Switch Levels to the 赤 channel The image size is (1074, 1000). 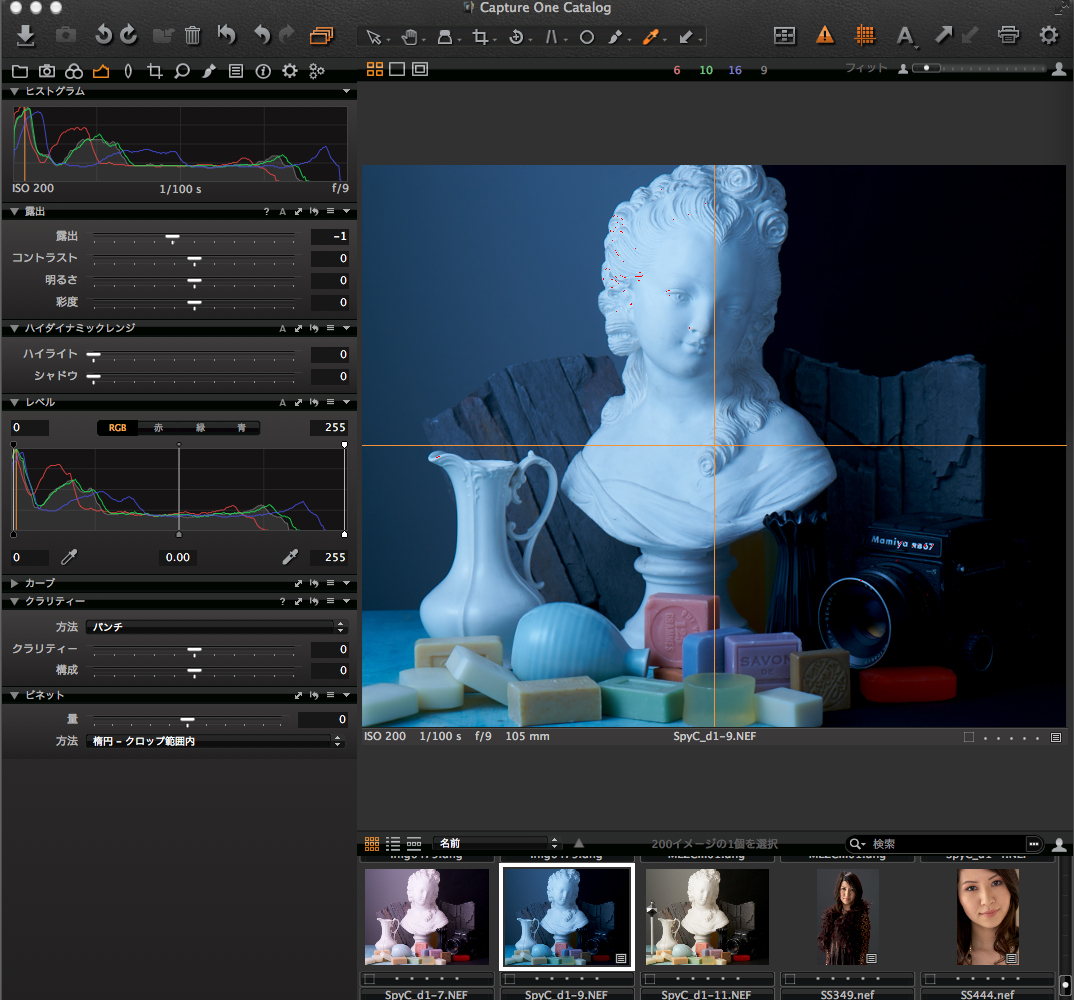pyautogui.click(x=158, y=428)
